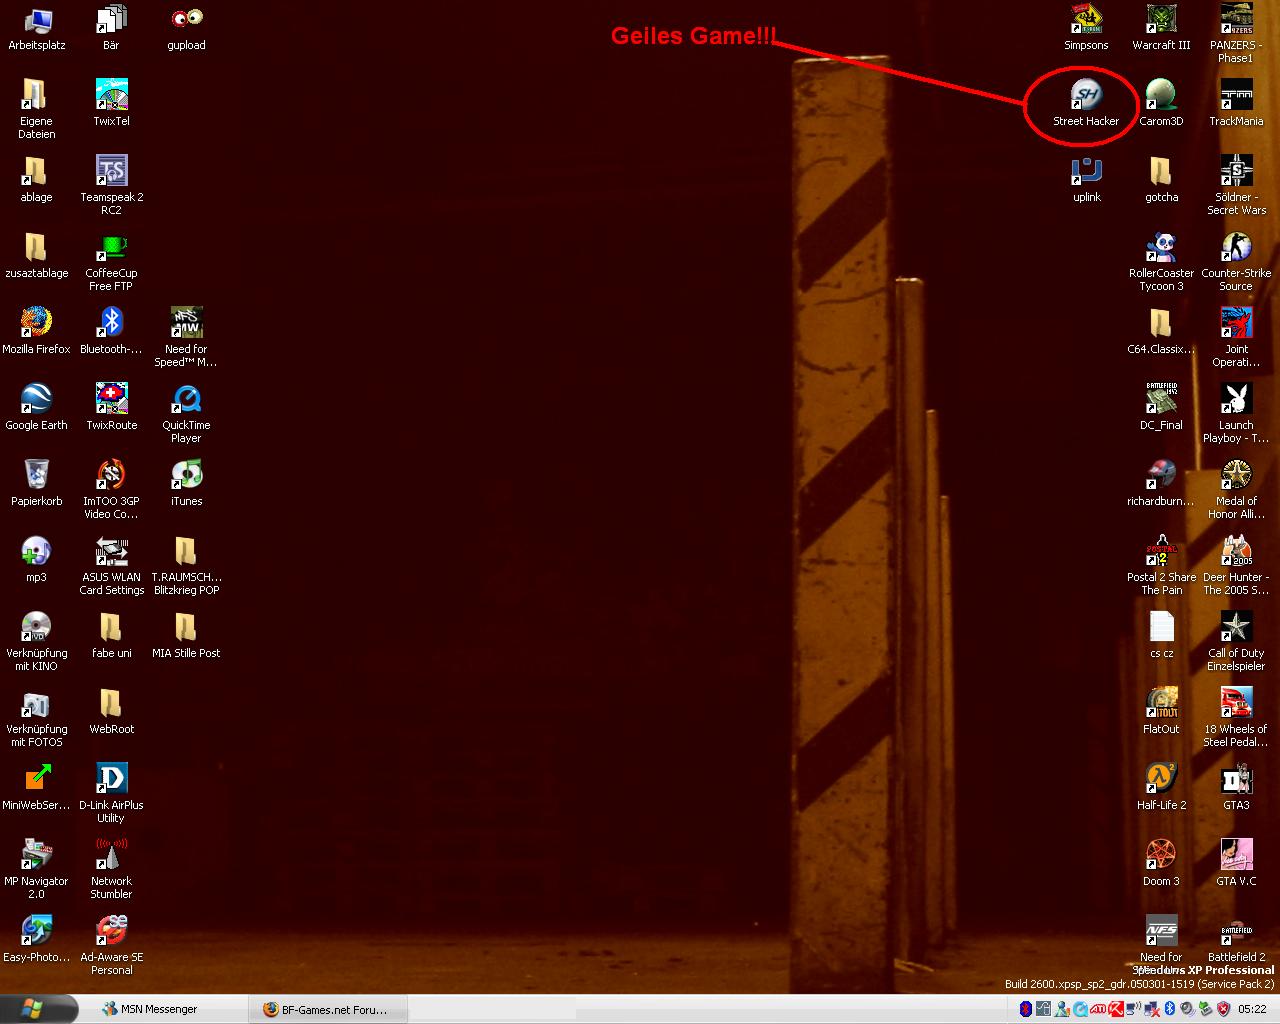Open the fabe uni folder
Image resolution: width=1280 pixels, height=1024 pixels.
(111, 635)
